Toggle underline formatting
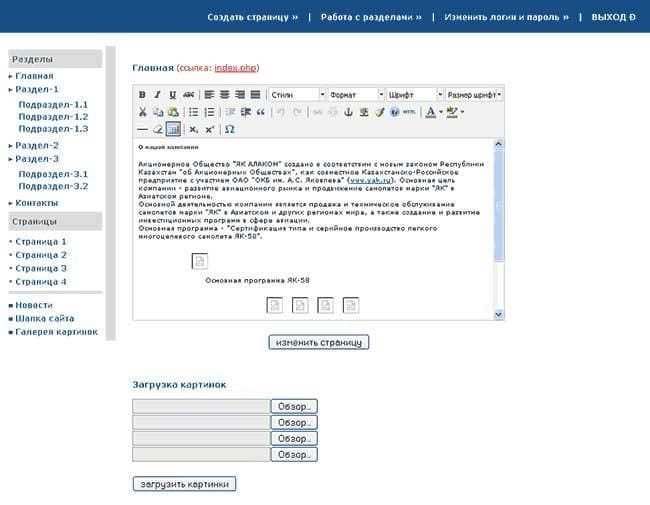Image resolution: width=650 pixels, height=505 pixels. pyautogui.click(x=173, y=95)
